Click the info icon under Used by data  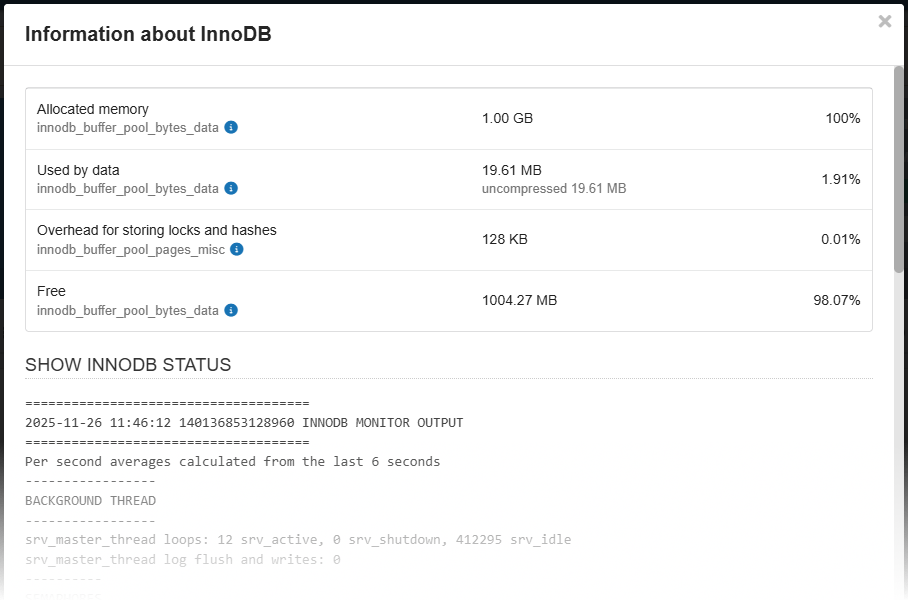(x=231, y=188)
